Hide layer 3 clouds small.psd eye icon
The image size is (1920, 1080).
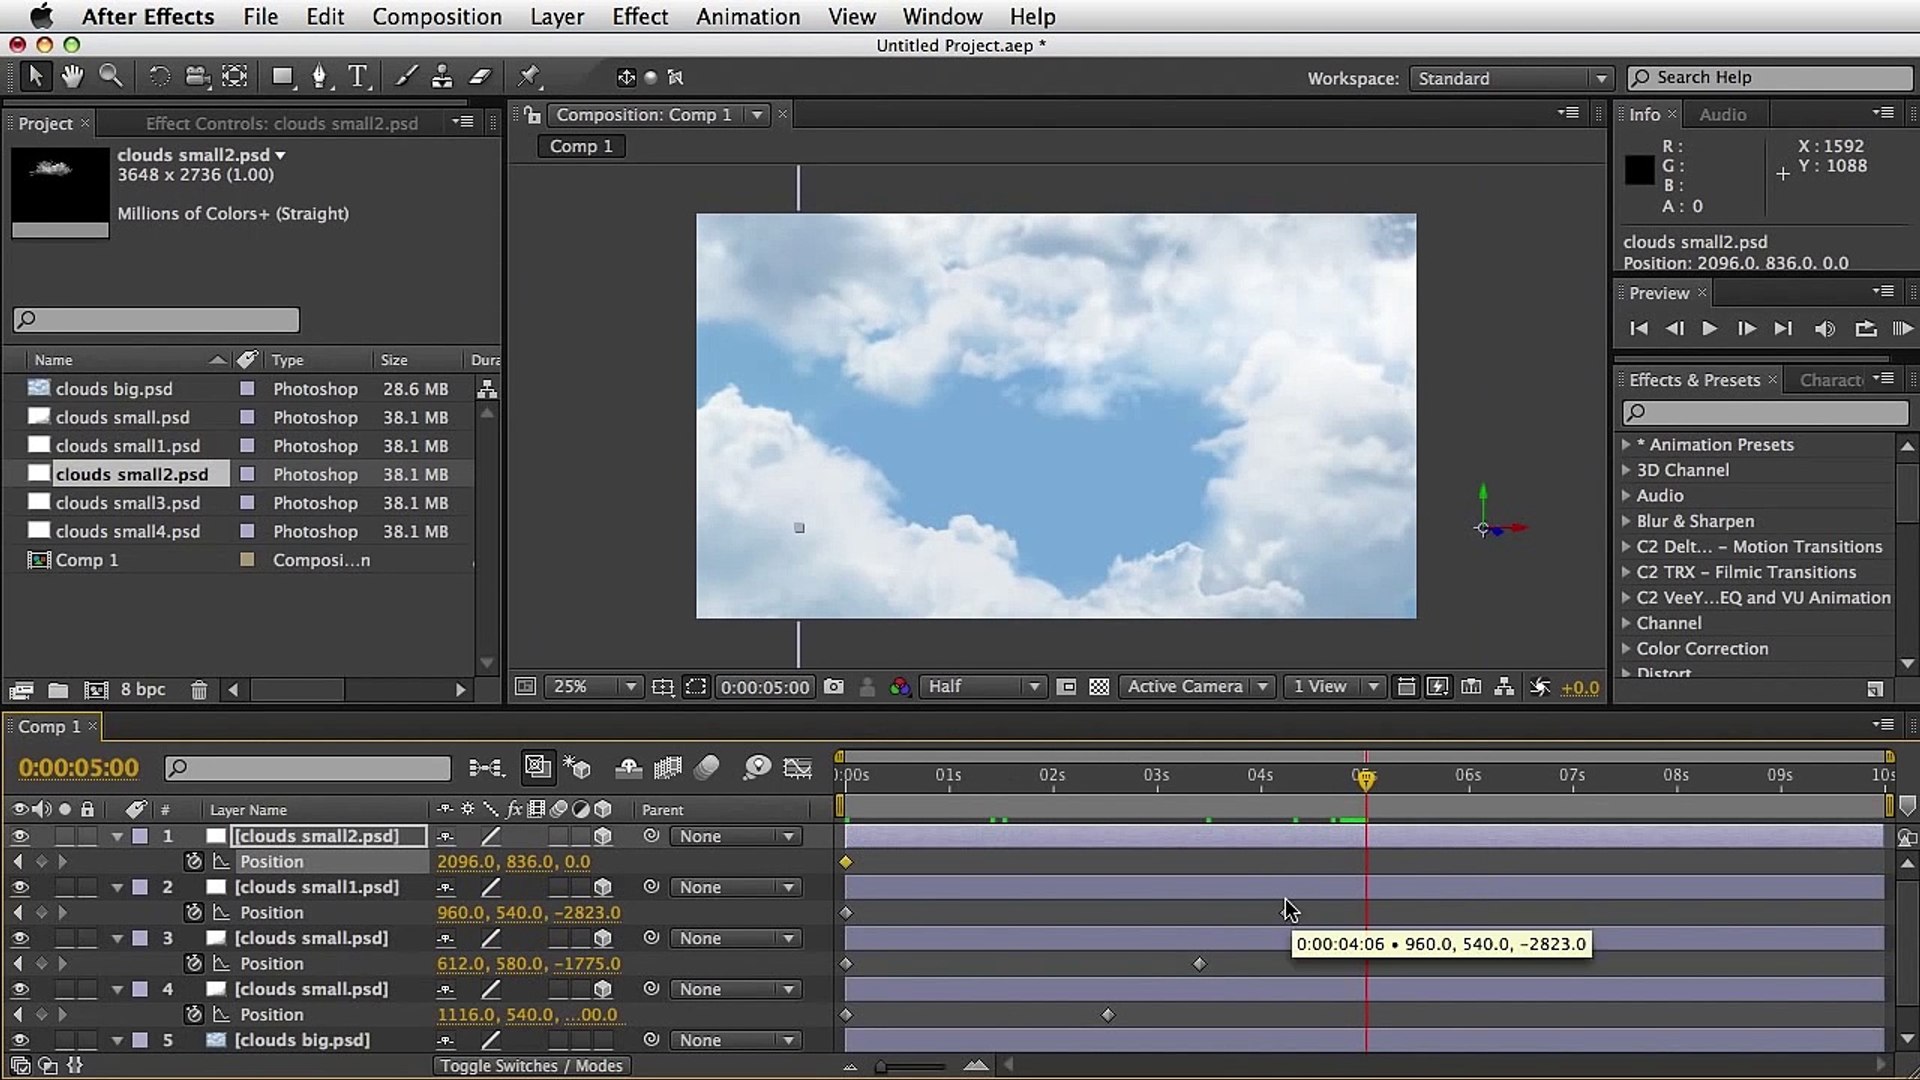point(20,938)
